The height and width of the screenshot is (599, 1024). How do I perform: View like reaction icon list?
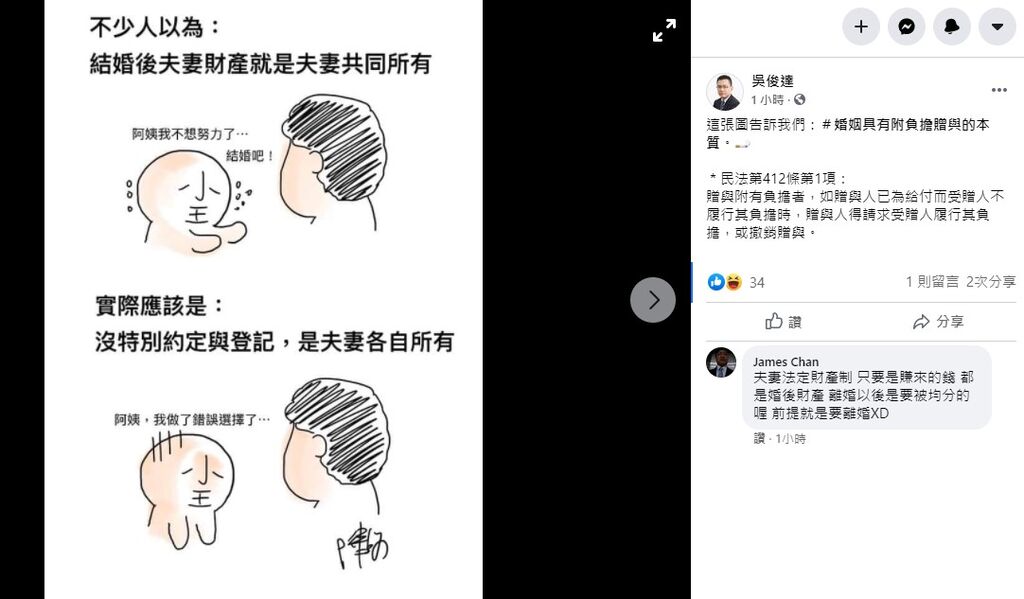click(x=716, y=282)
